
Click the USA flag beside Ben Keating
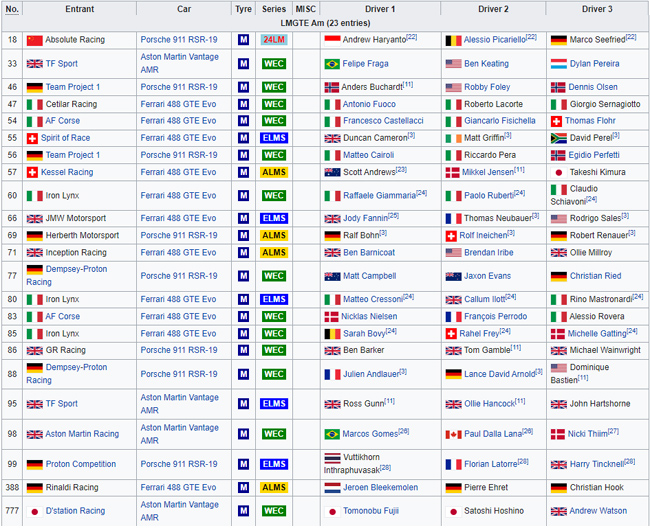[454, 64]
